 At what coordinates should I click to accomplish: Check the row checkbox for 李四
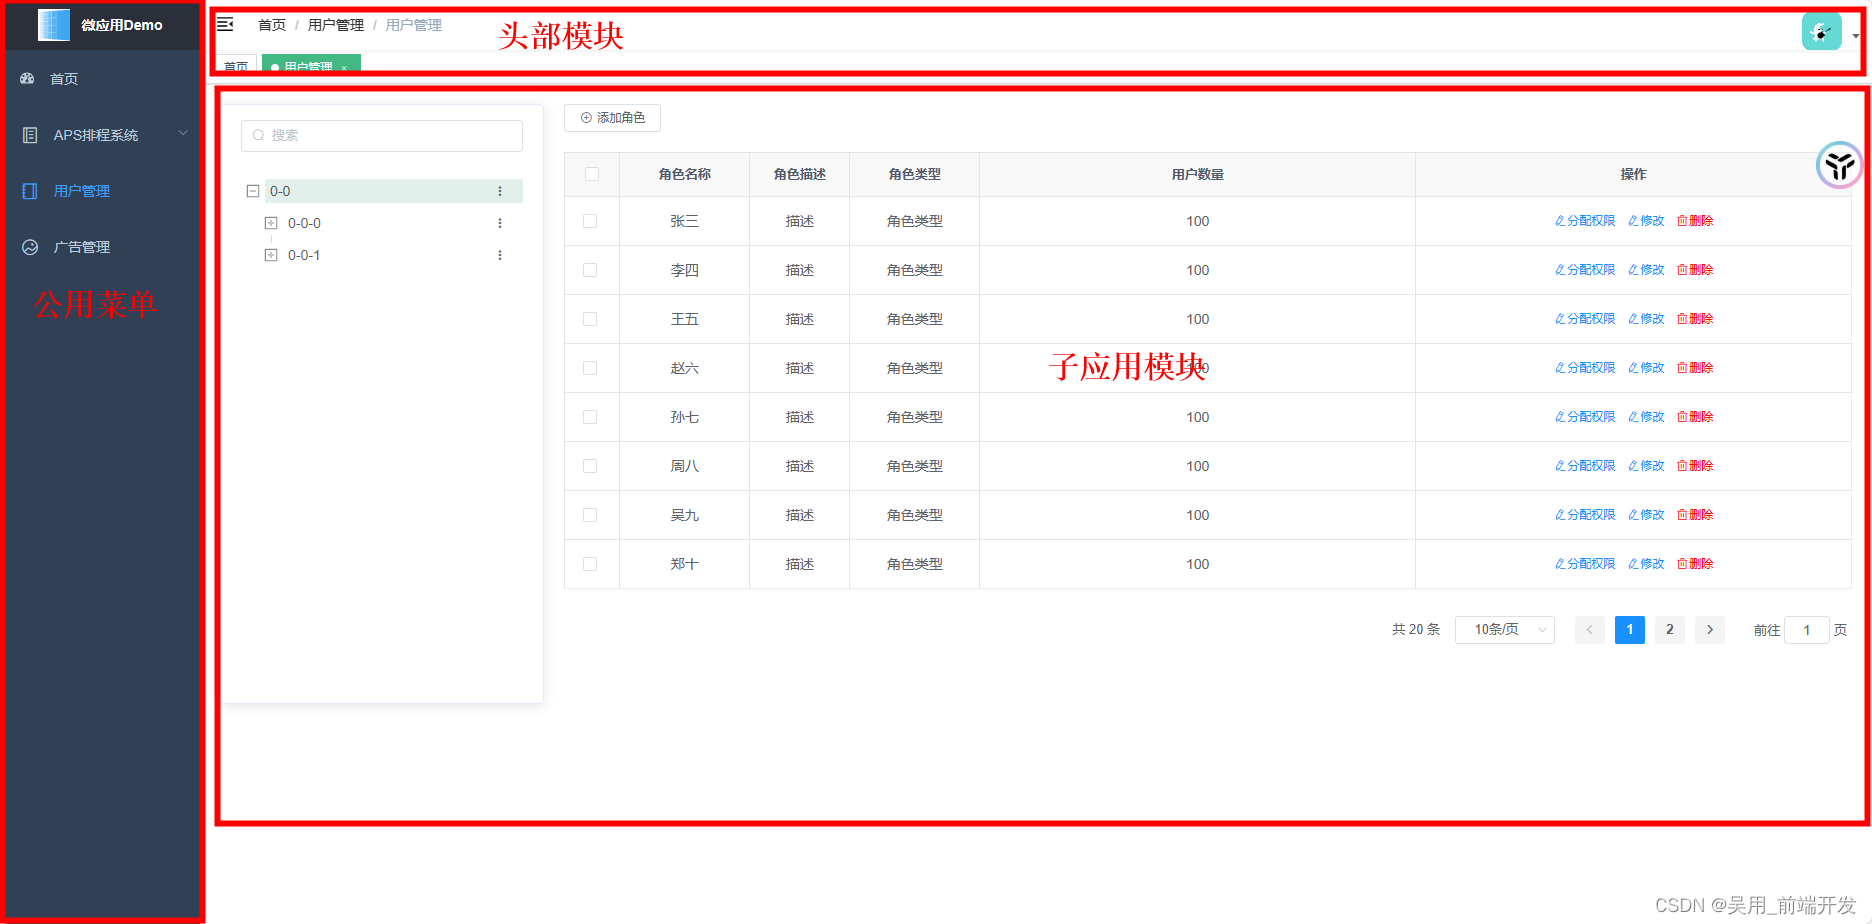[x=590, y=270]
